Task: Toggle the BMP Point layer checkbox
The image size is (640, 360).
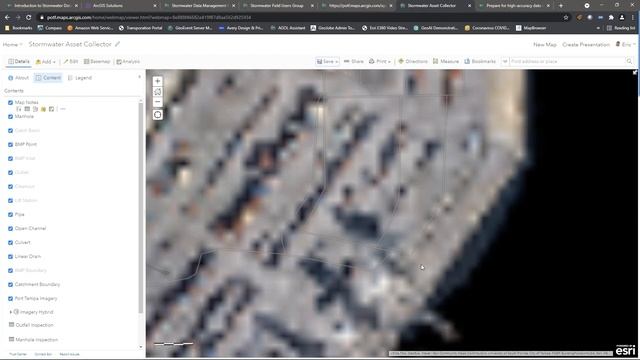Action: point(11,144)
